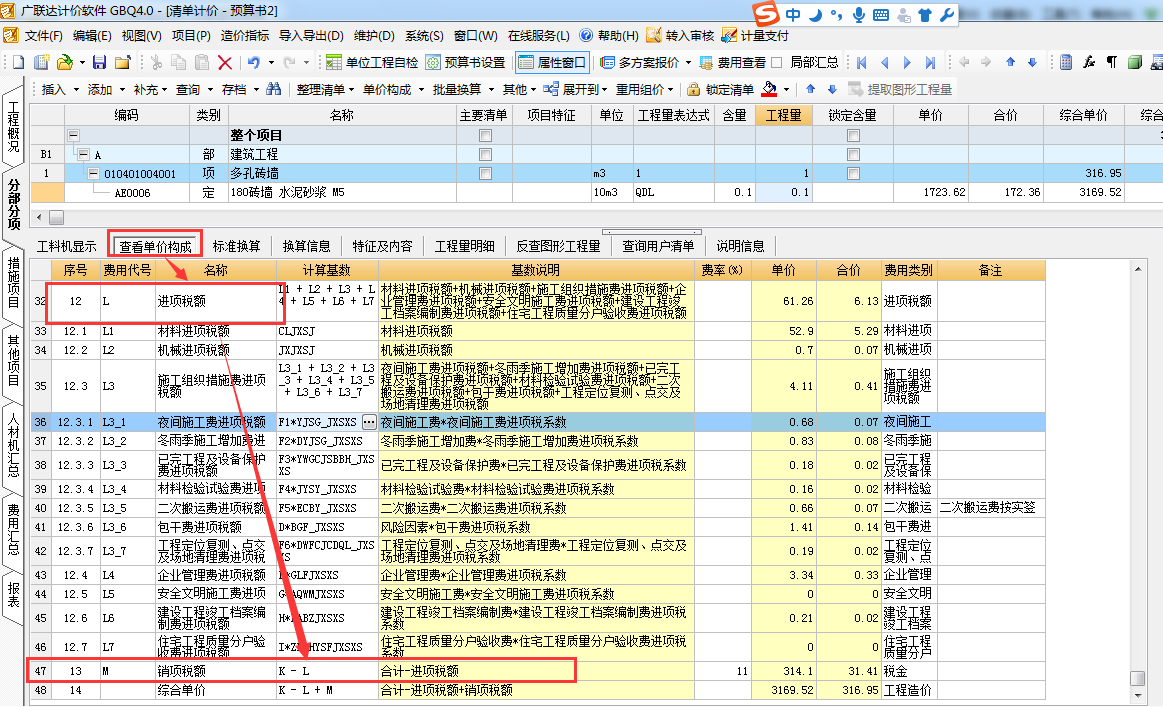Go to the next record arrow
The width and height of the screenshot is (1163, 707).
point(907,62)
